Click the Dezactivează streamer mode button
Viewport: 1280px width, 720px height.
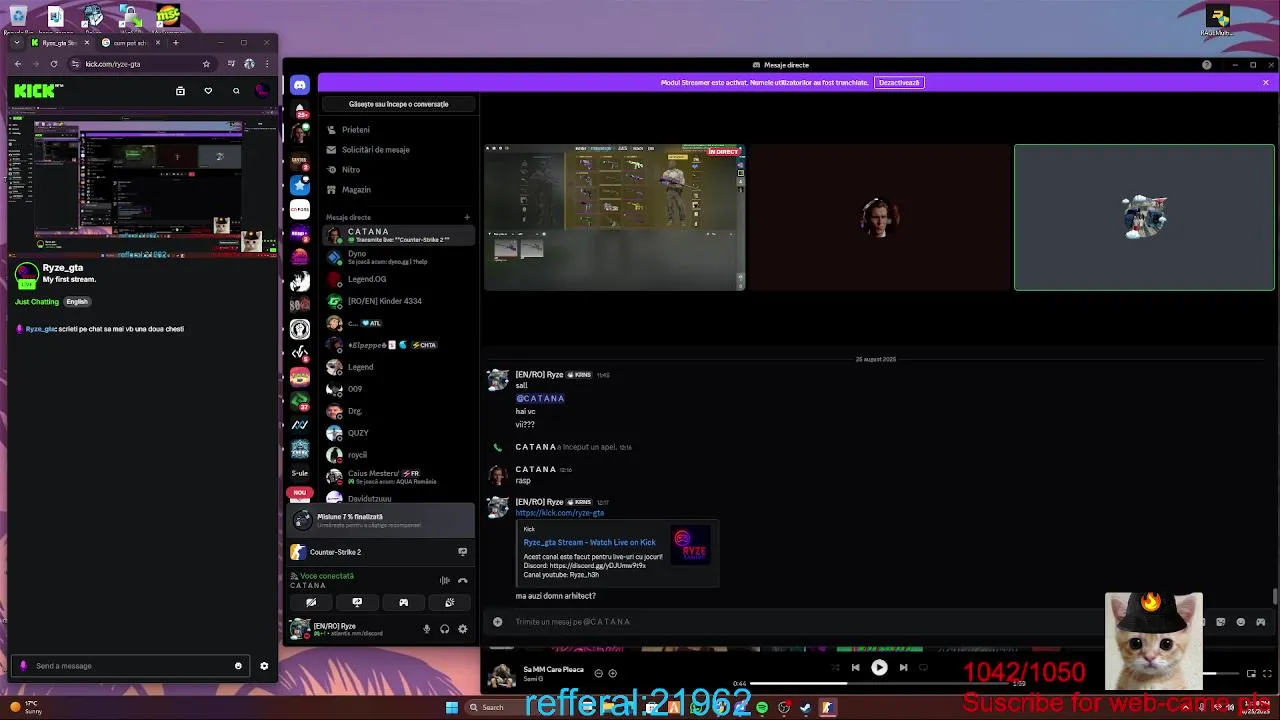(898, 83)
